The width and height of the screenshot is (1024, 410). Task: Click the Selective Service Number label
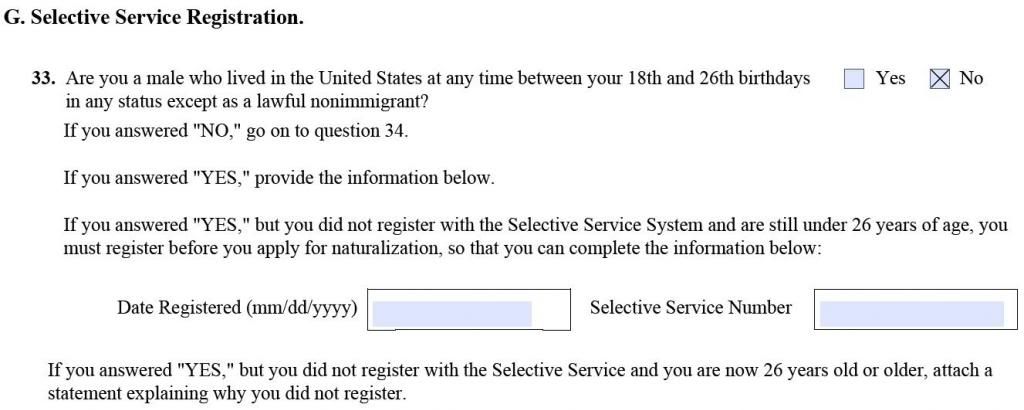point(691,308)
